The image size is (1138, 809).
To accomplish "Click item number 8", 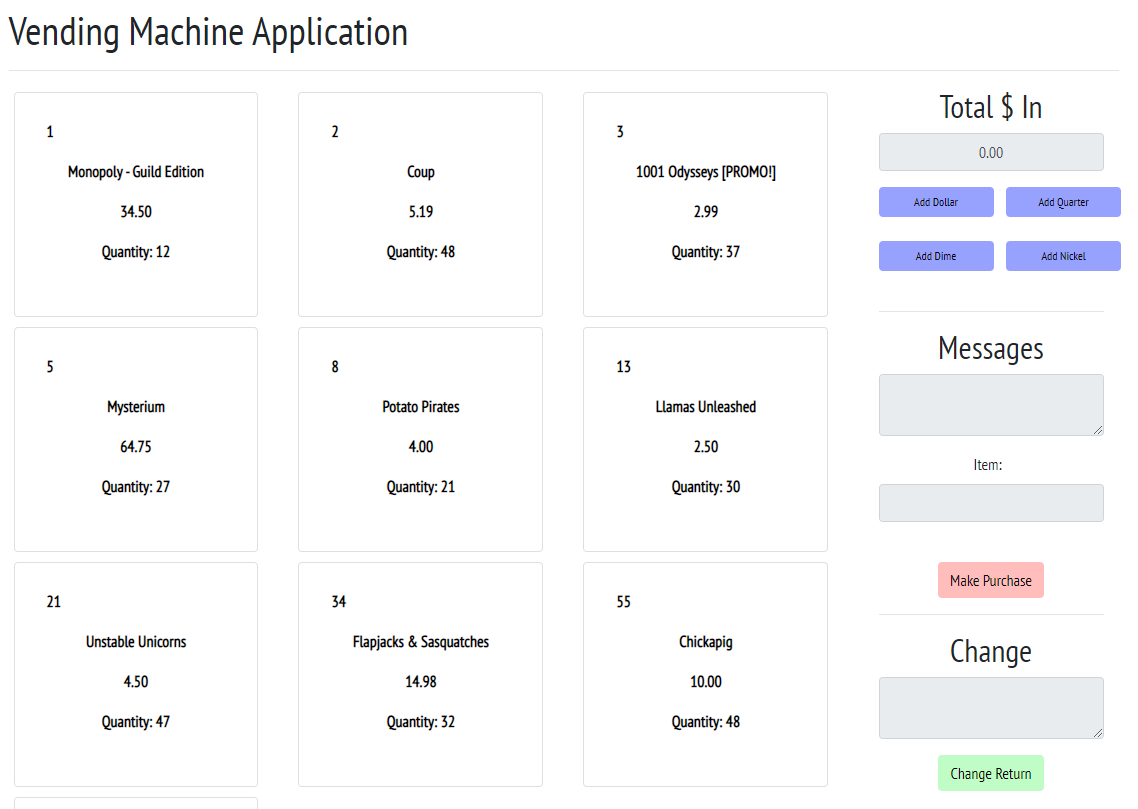I will 335,366.
